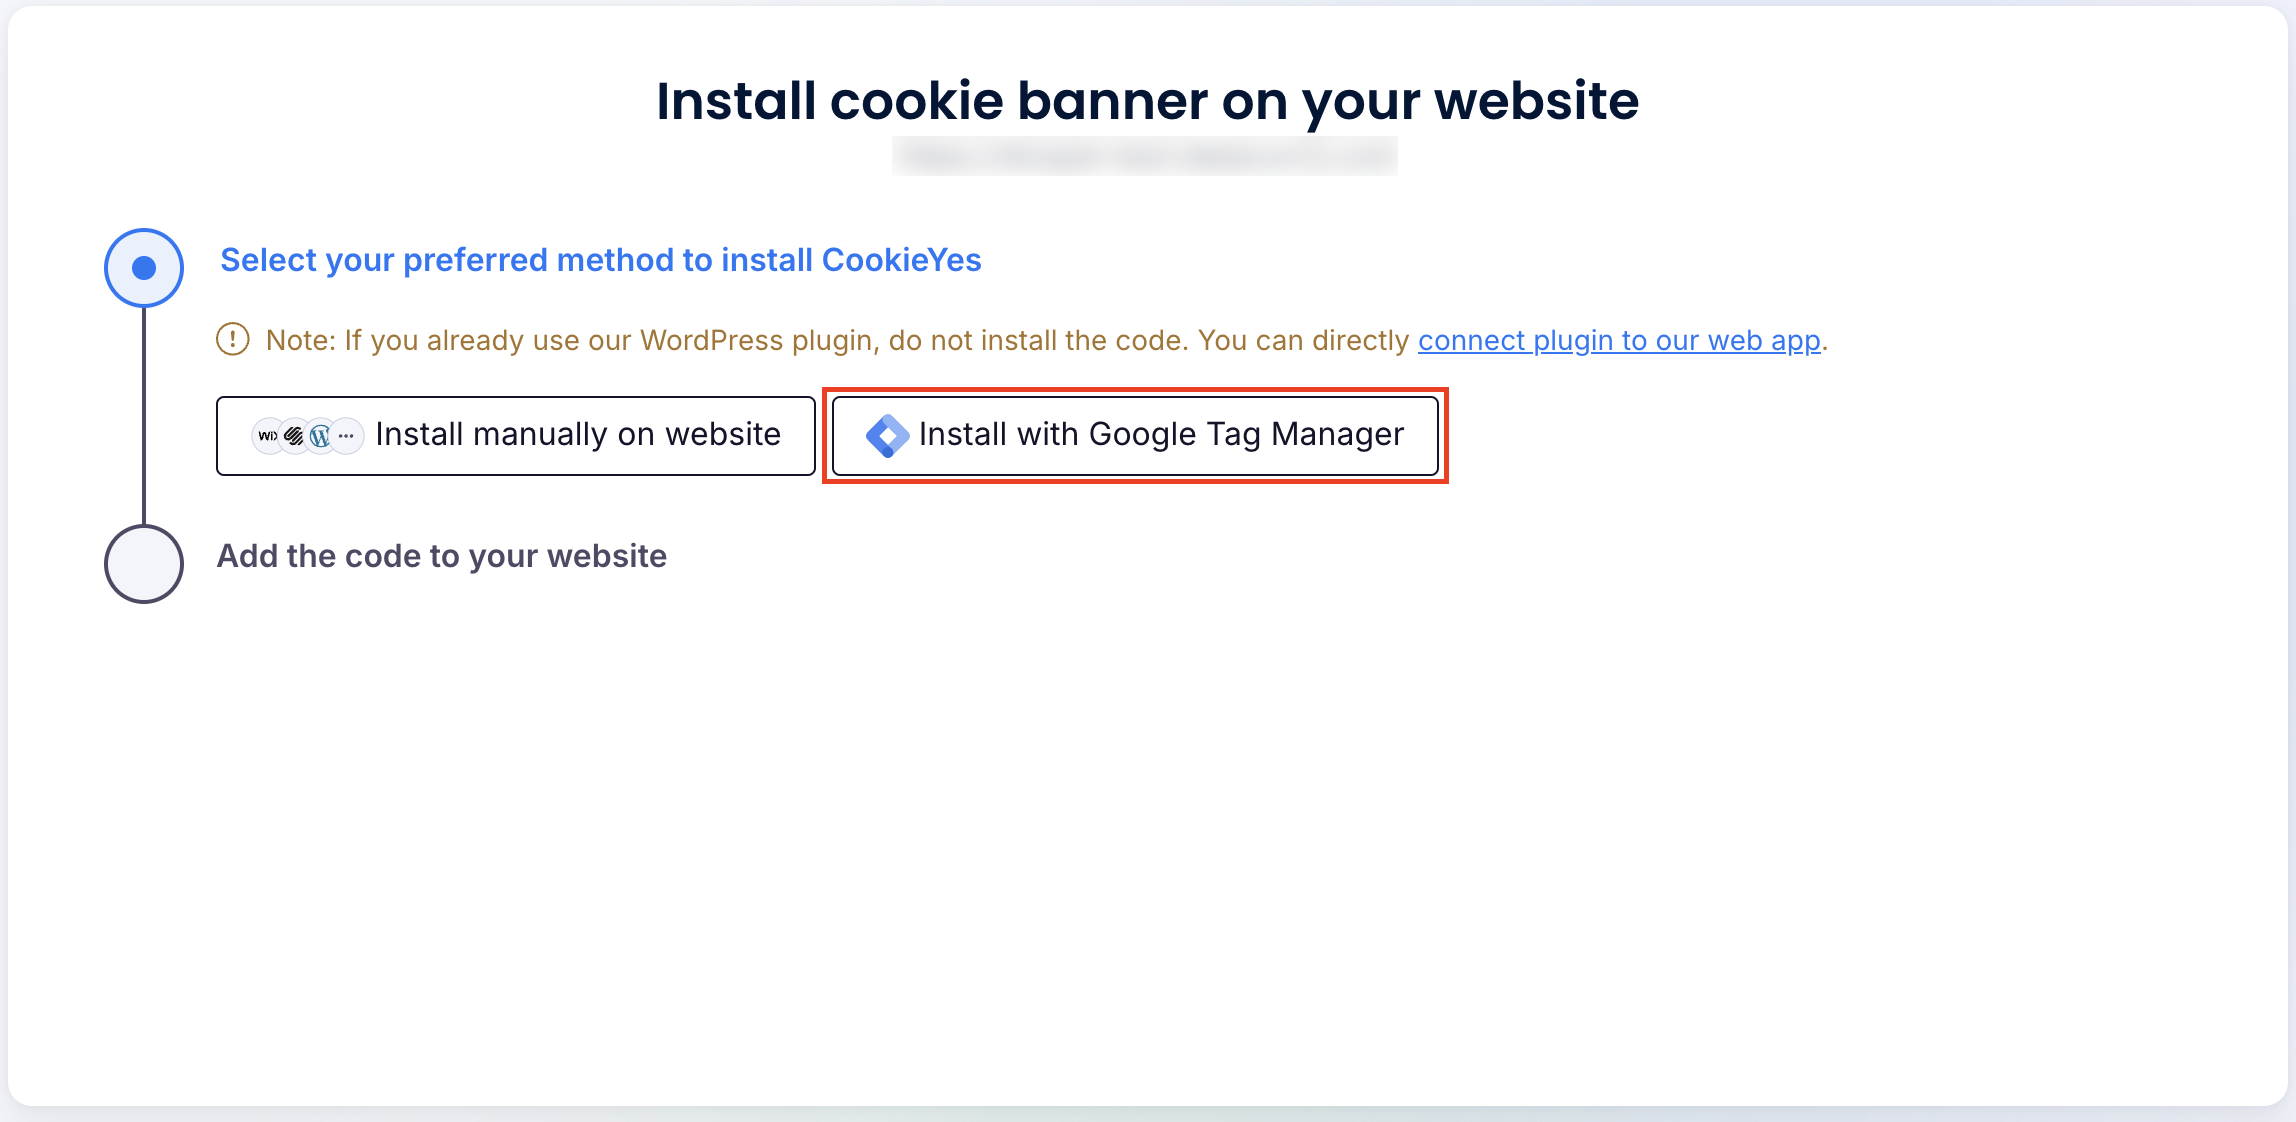Click the Squarespace logo icon

294,436
